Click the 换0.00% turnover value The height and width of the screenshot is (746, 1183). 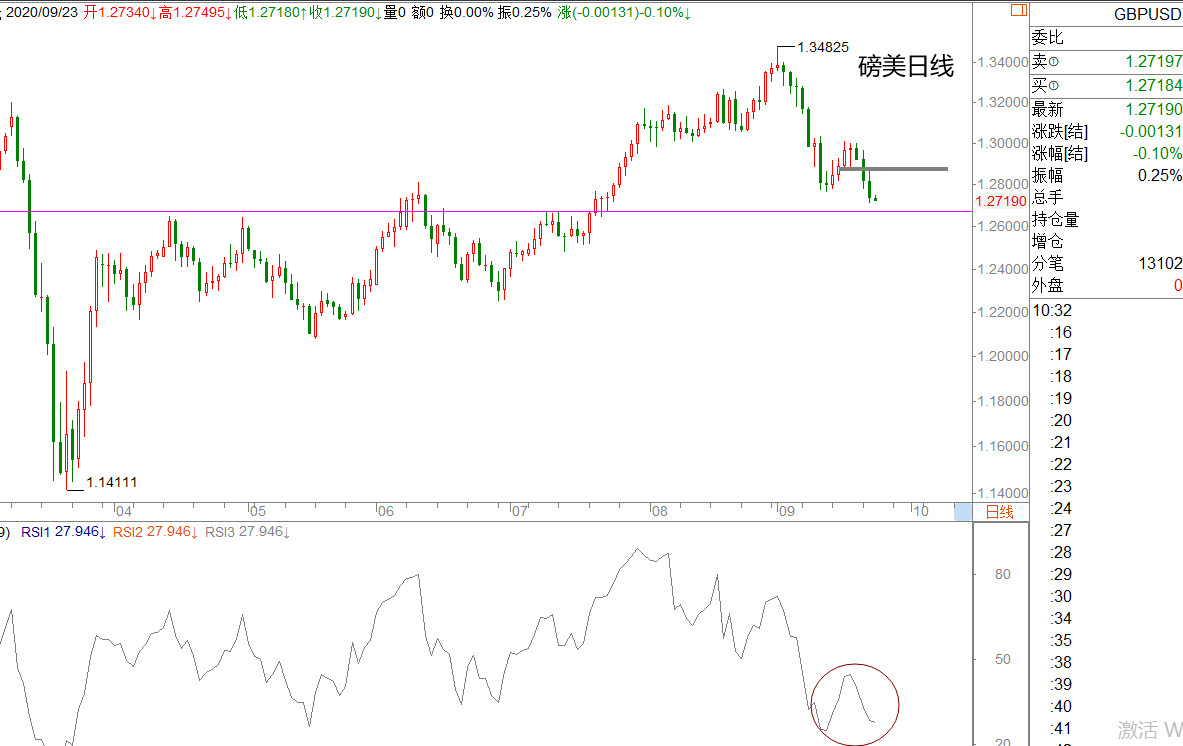click(x=466, y=12)
